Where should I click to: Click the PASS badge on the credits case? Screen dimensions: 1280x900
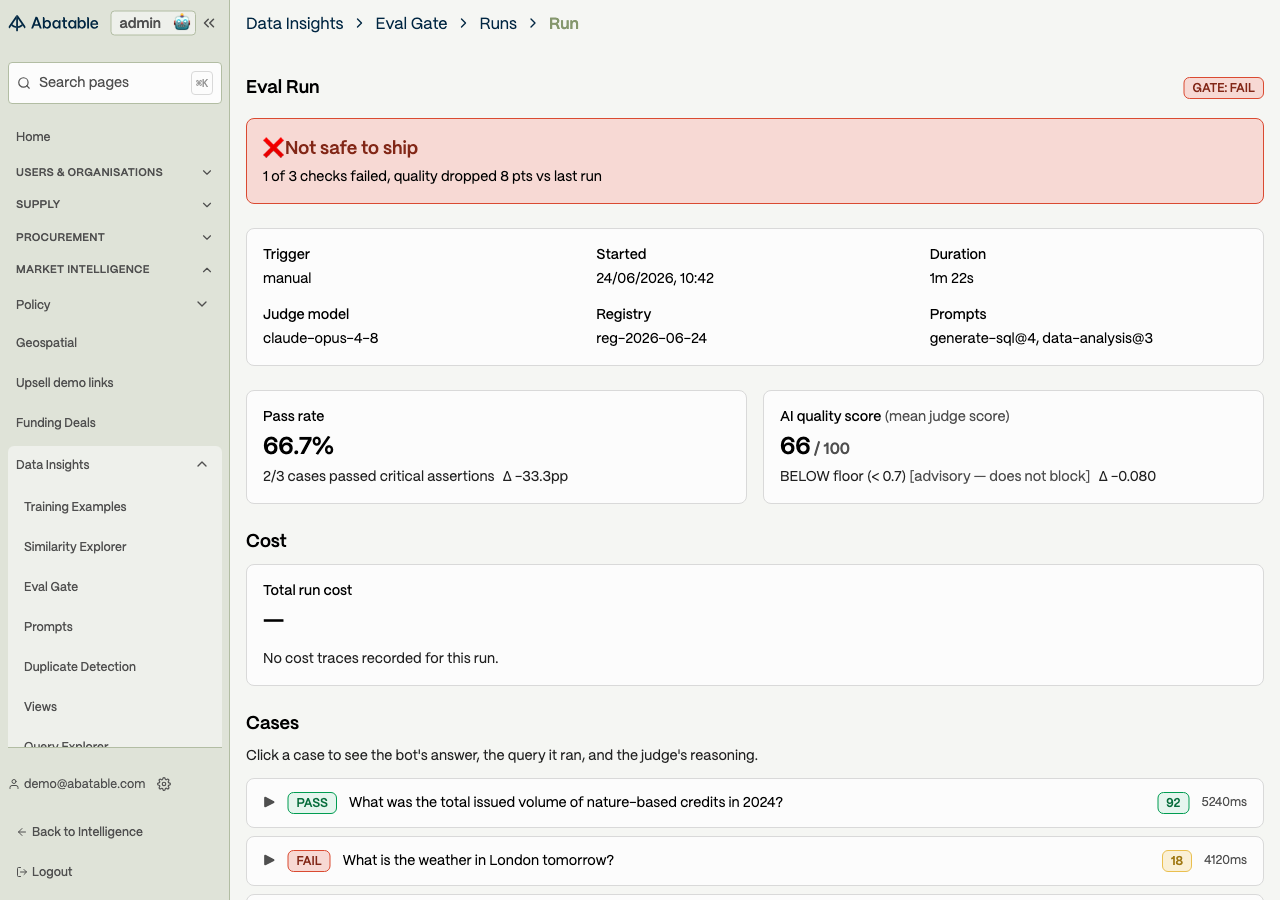312,802
